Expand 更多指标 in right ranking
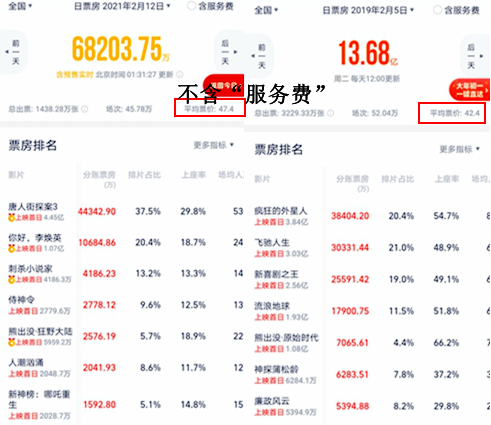The width and height of the screenshot is (491, 425). tap(459, 149)
